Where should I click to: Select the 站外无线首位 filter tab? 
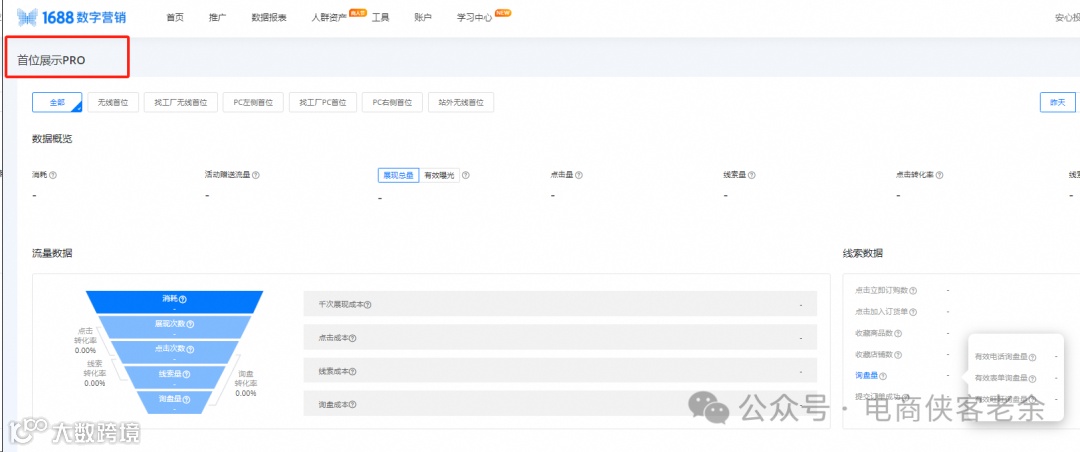coord(461,103)
